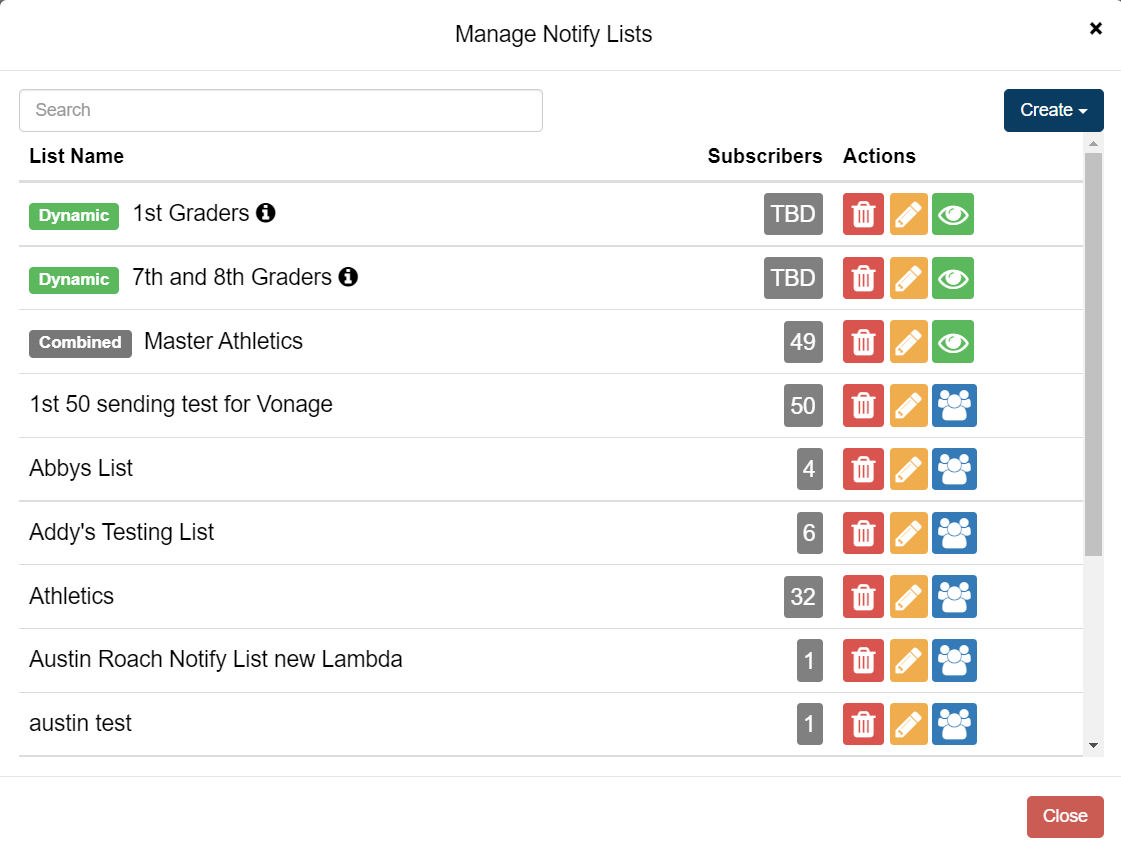Open subscribers for Abbys List
This screenshot has width=1121, height=850.
tap(954, 469)
